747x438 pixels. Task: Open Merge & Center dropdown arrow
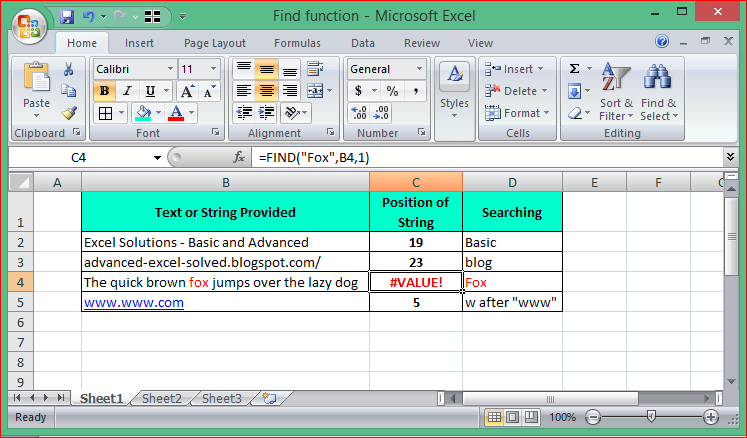click(330, 91)
